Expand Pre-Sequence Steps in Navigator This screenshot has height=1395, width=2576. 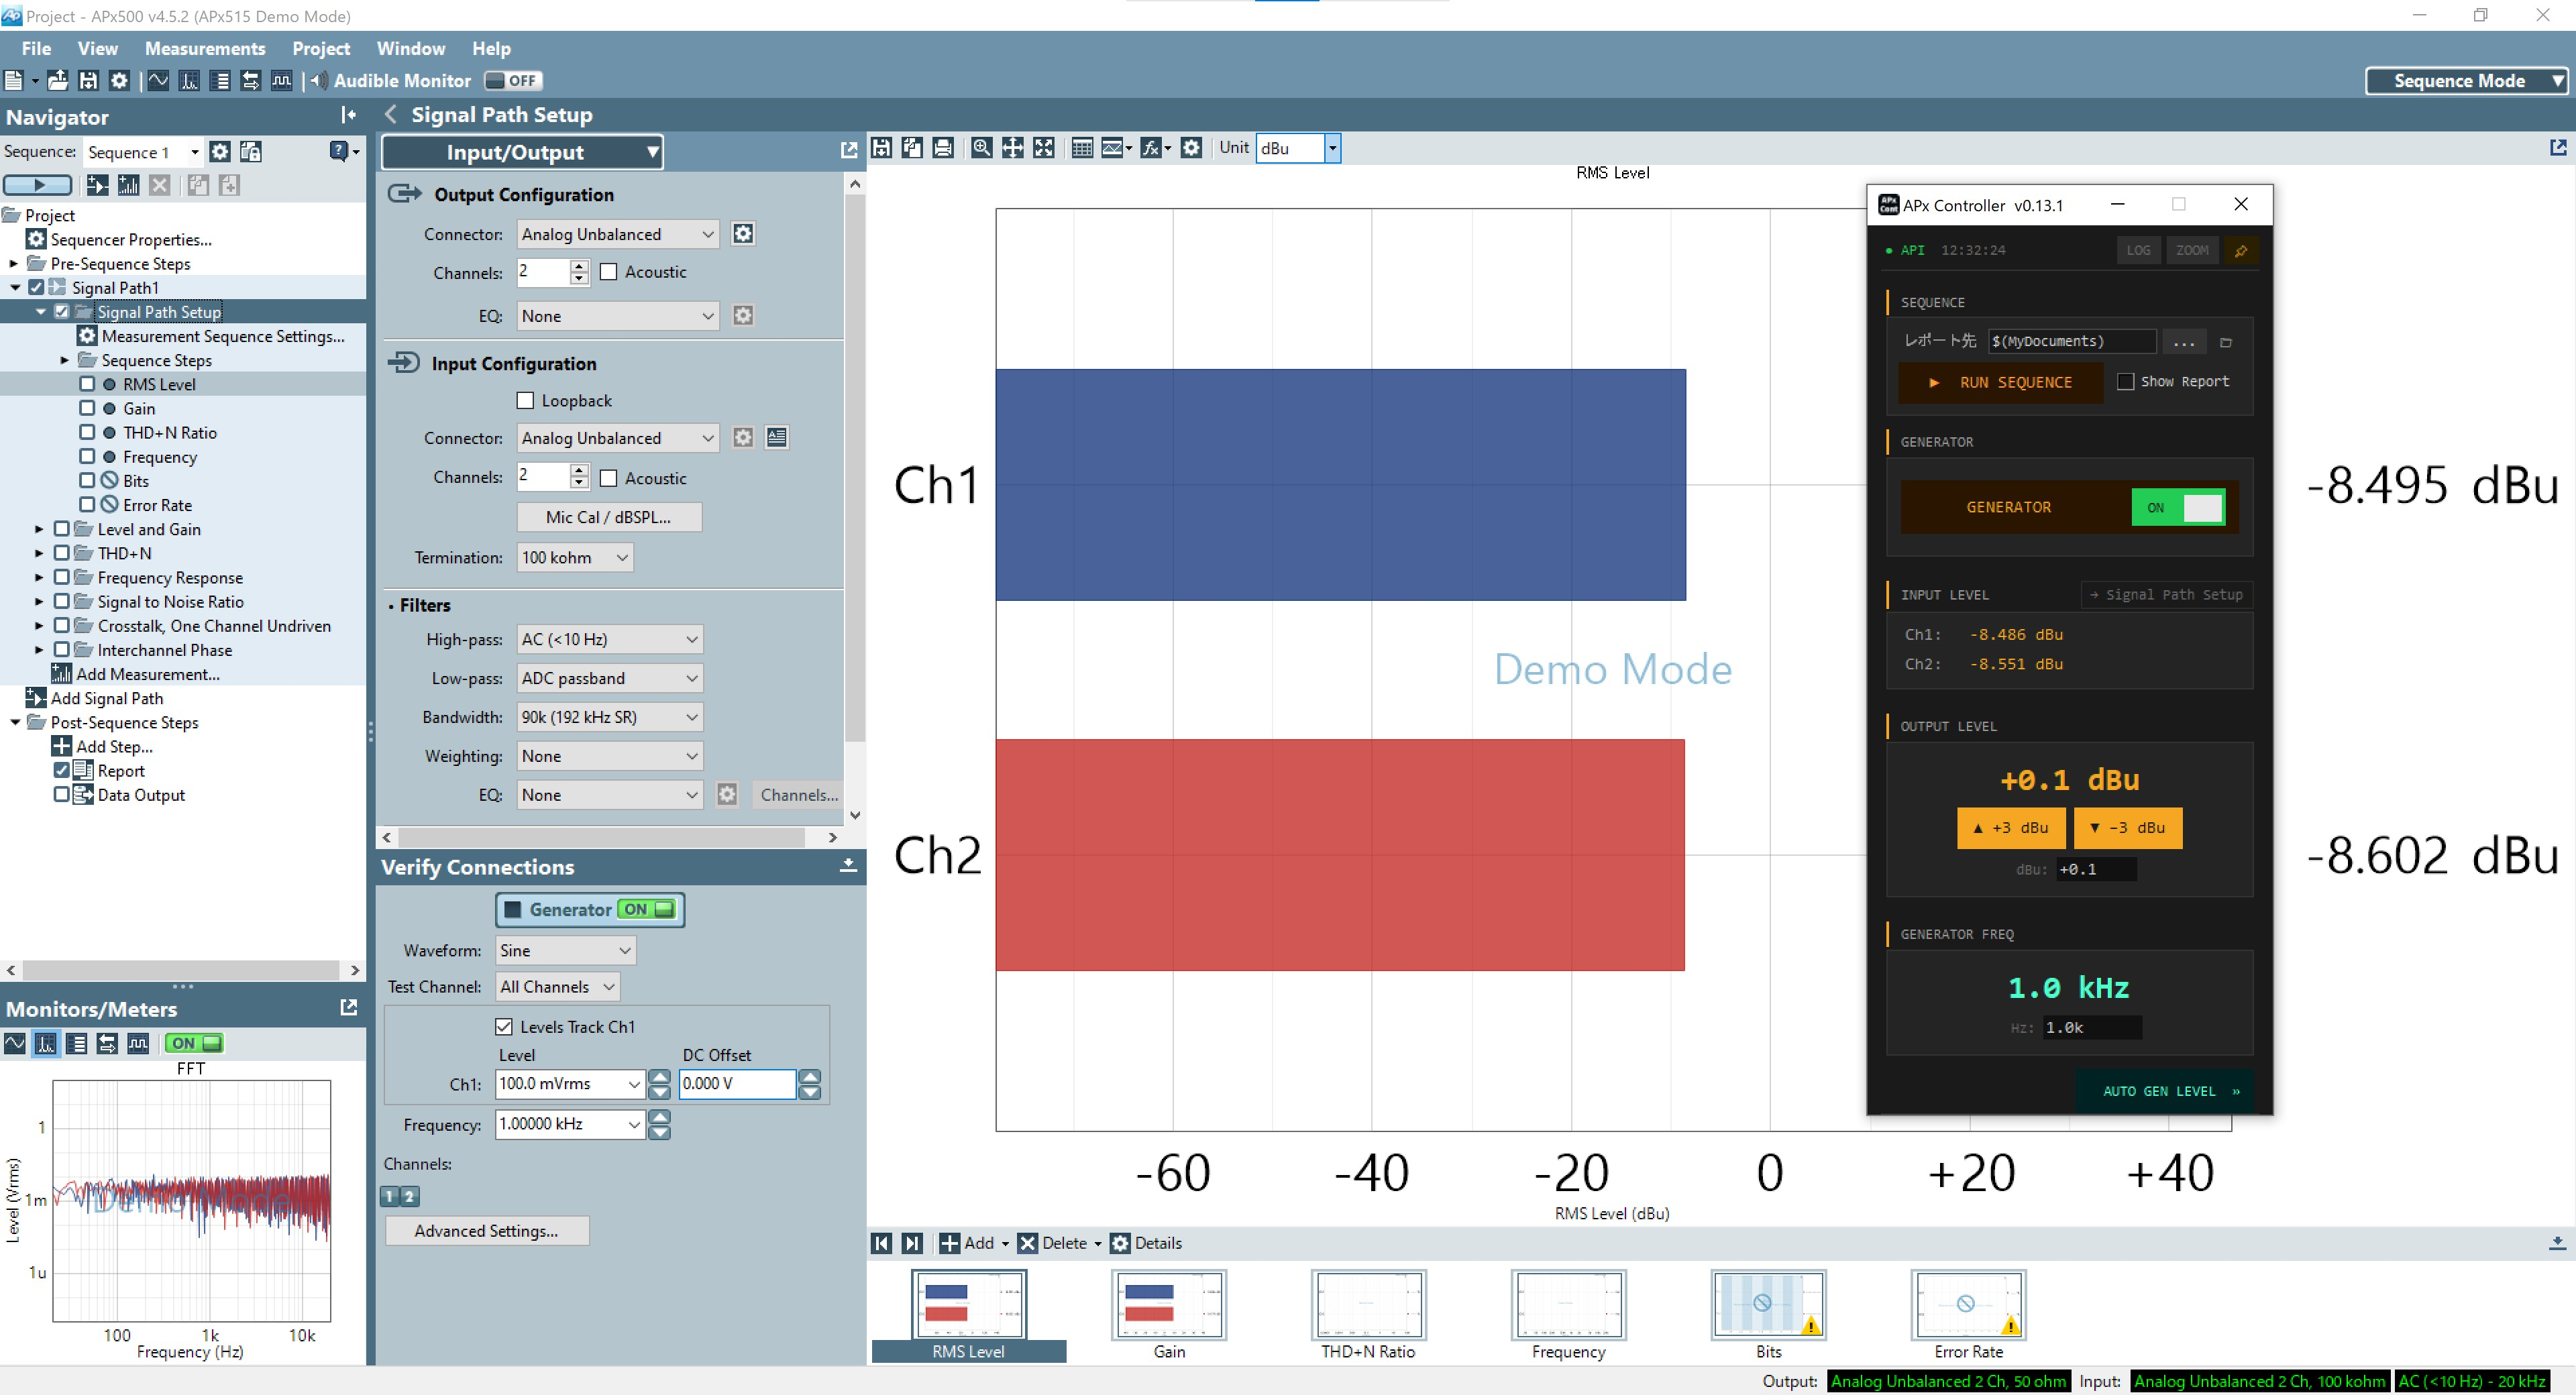13,264
